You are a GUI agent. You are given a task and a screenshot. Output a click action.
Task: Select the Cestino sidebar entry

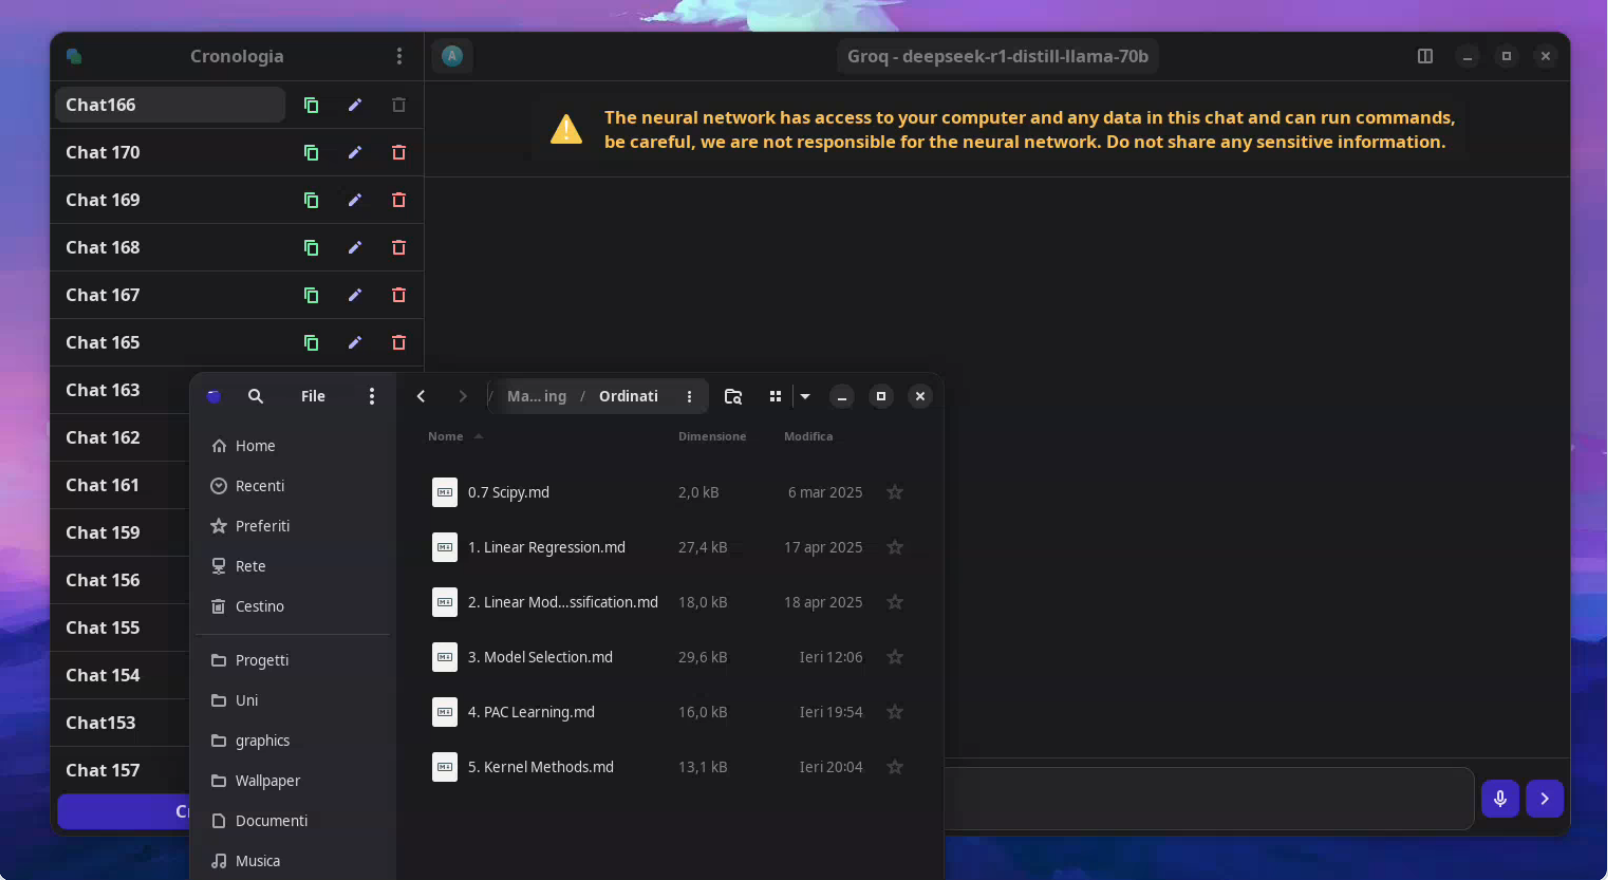[259, 606]
